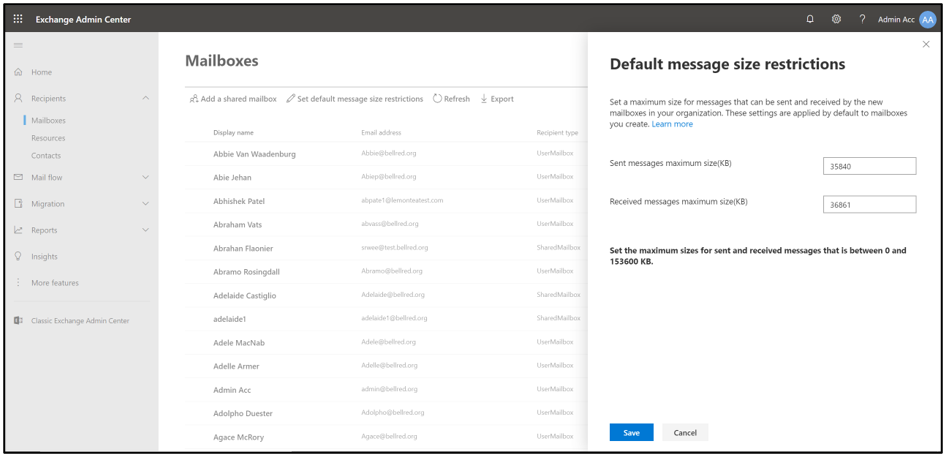
Task: Click the Exchange Admin Center header title
Action: (83, 19)
